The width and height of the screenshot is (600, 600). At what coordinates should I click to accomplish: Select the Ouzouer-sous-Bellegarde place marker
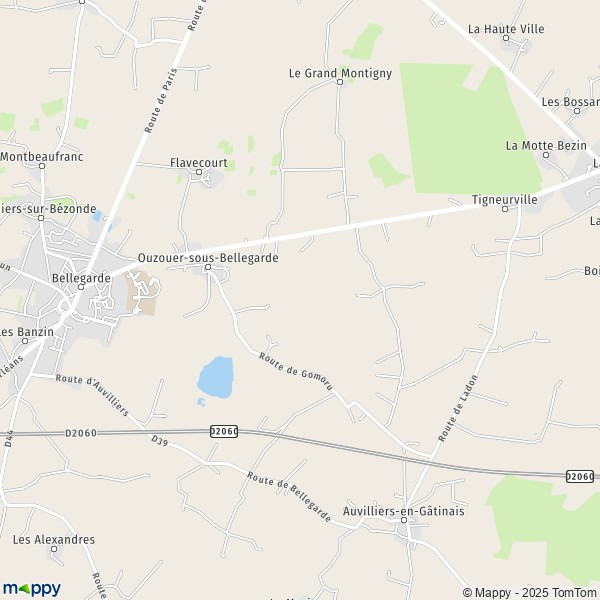point(208,267)
